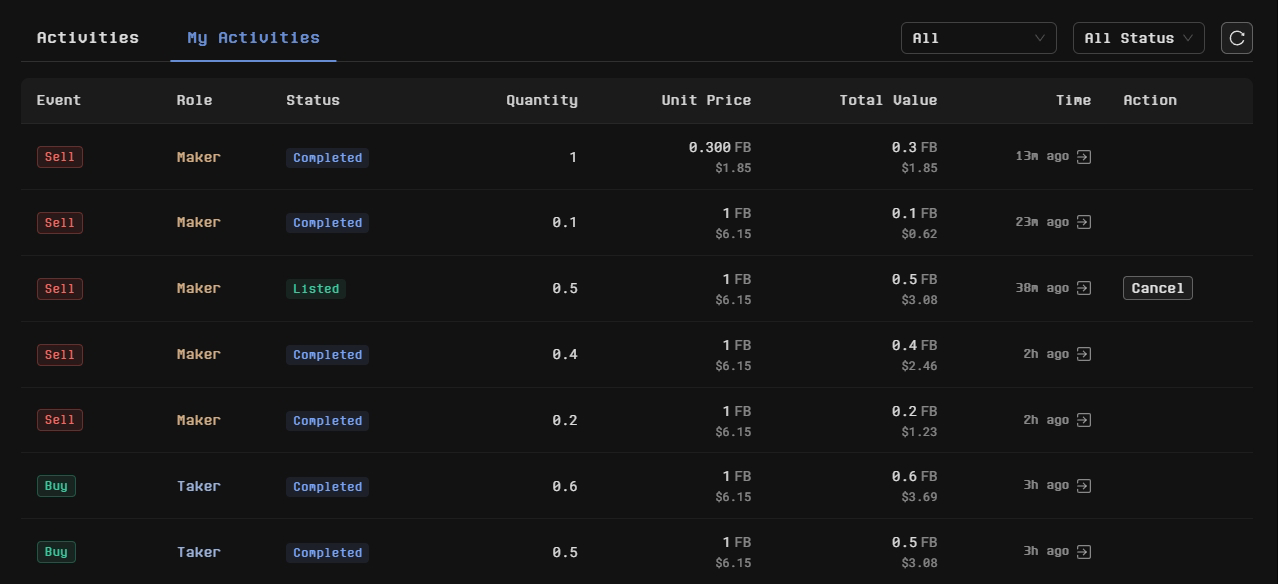This screenshot has width=1278, height=584.
Task: Open transaction link for 0.6 quantity buy
Action: click(1084, 486)
